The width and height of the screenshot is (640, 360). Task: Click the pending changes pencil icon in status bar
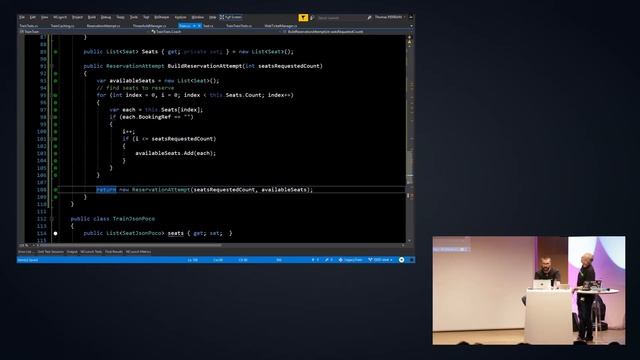coord(329,260)
